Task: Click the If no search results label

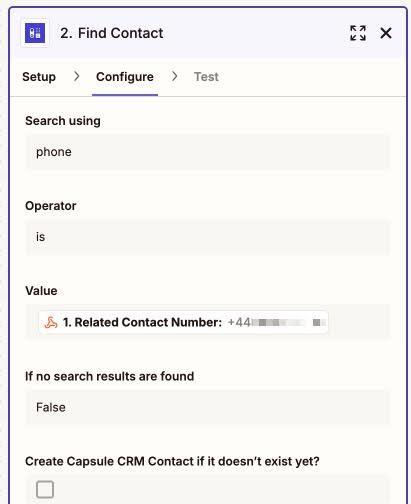Action: [x=109, y=376]
